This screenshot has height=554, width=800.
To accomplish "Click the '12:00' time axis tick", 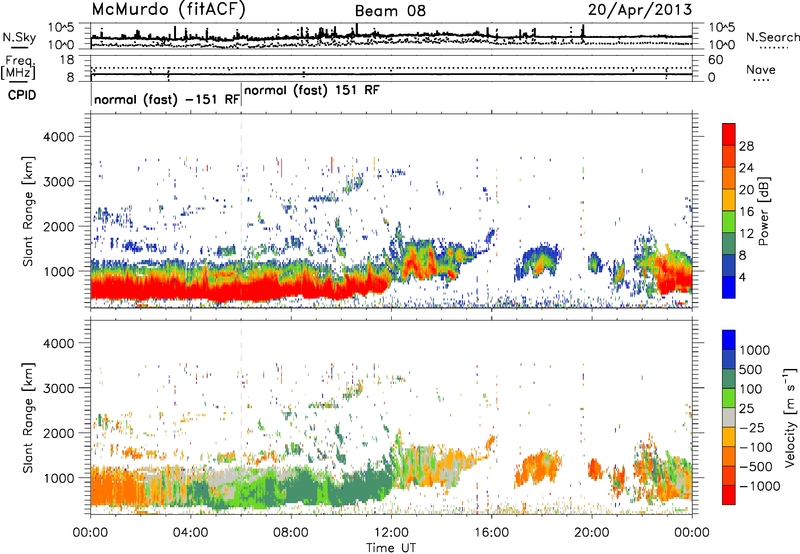I will 391,533.
